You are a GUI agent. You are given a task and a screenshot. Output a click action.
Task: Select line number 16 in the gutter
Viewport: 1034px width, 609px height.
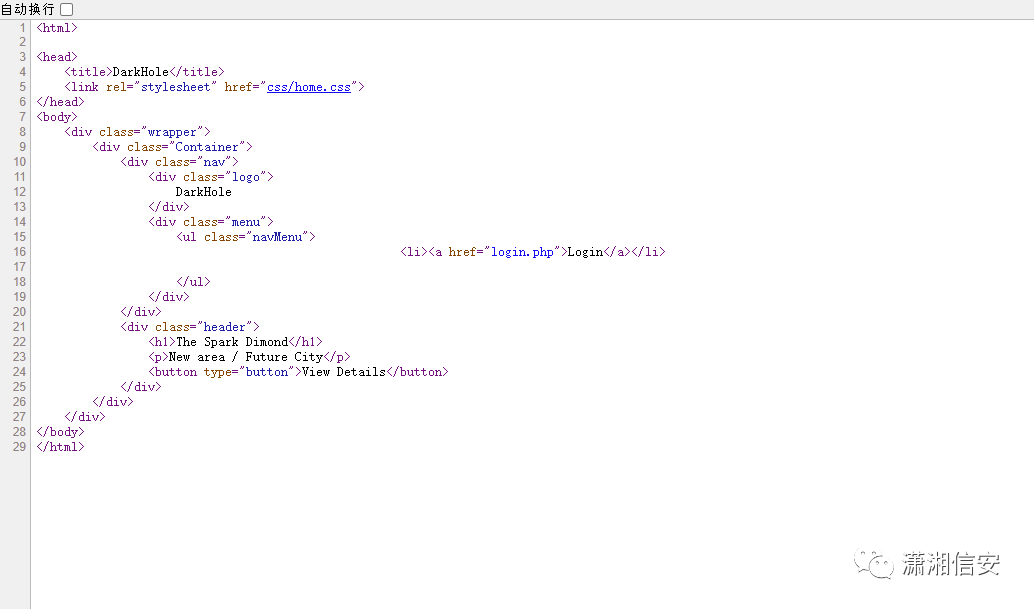coord(19,252)
